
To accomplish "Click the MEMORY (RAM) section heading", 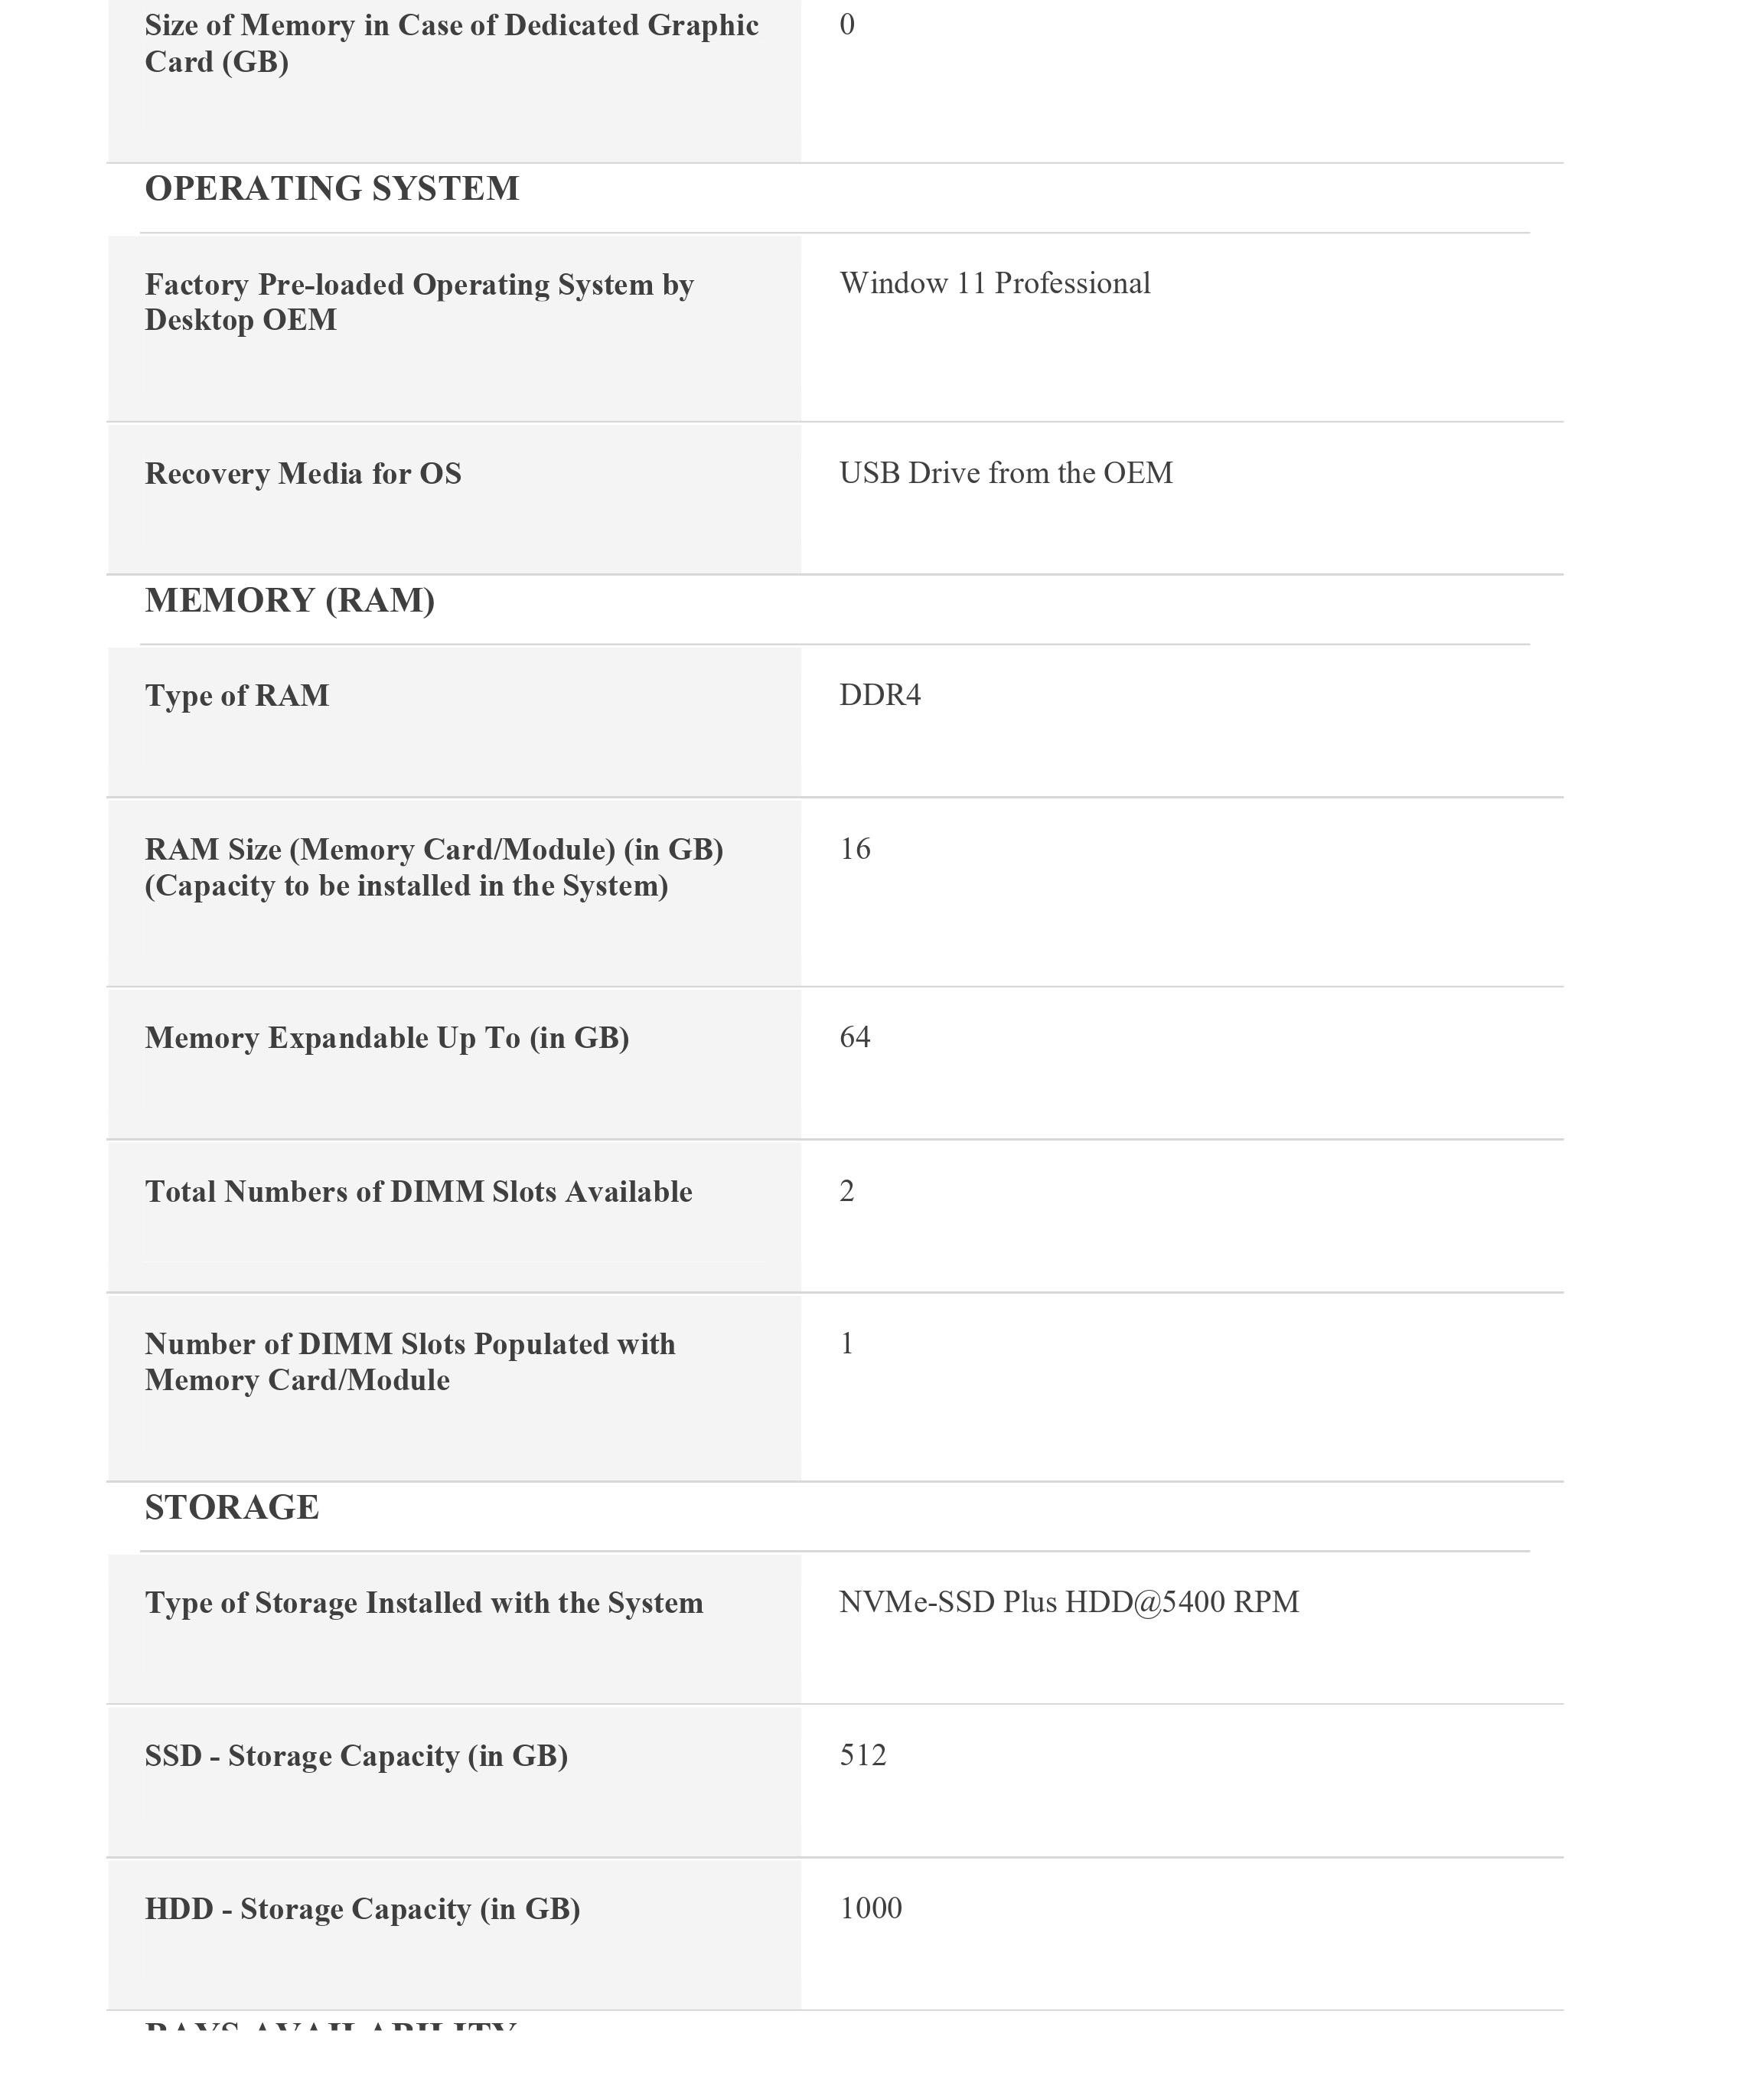I will (x=290, y=601).
